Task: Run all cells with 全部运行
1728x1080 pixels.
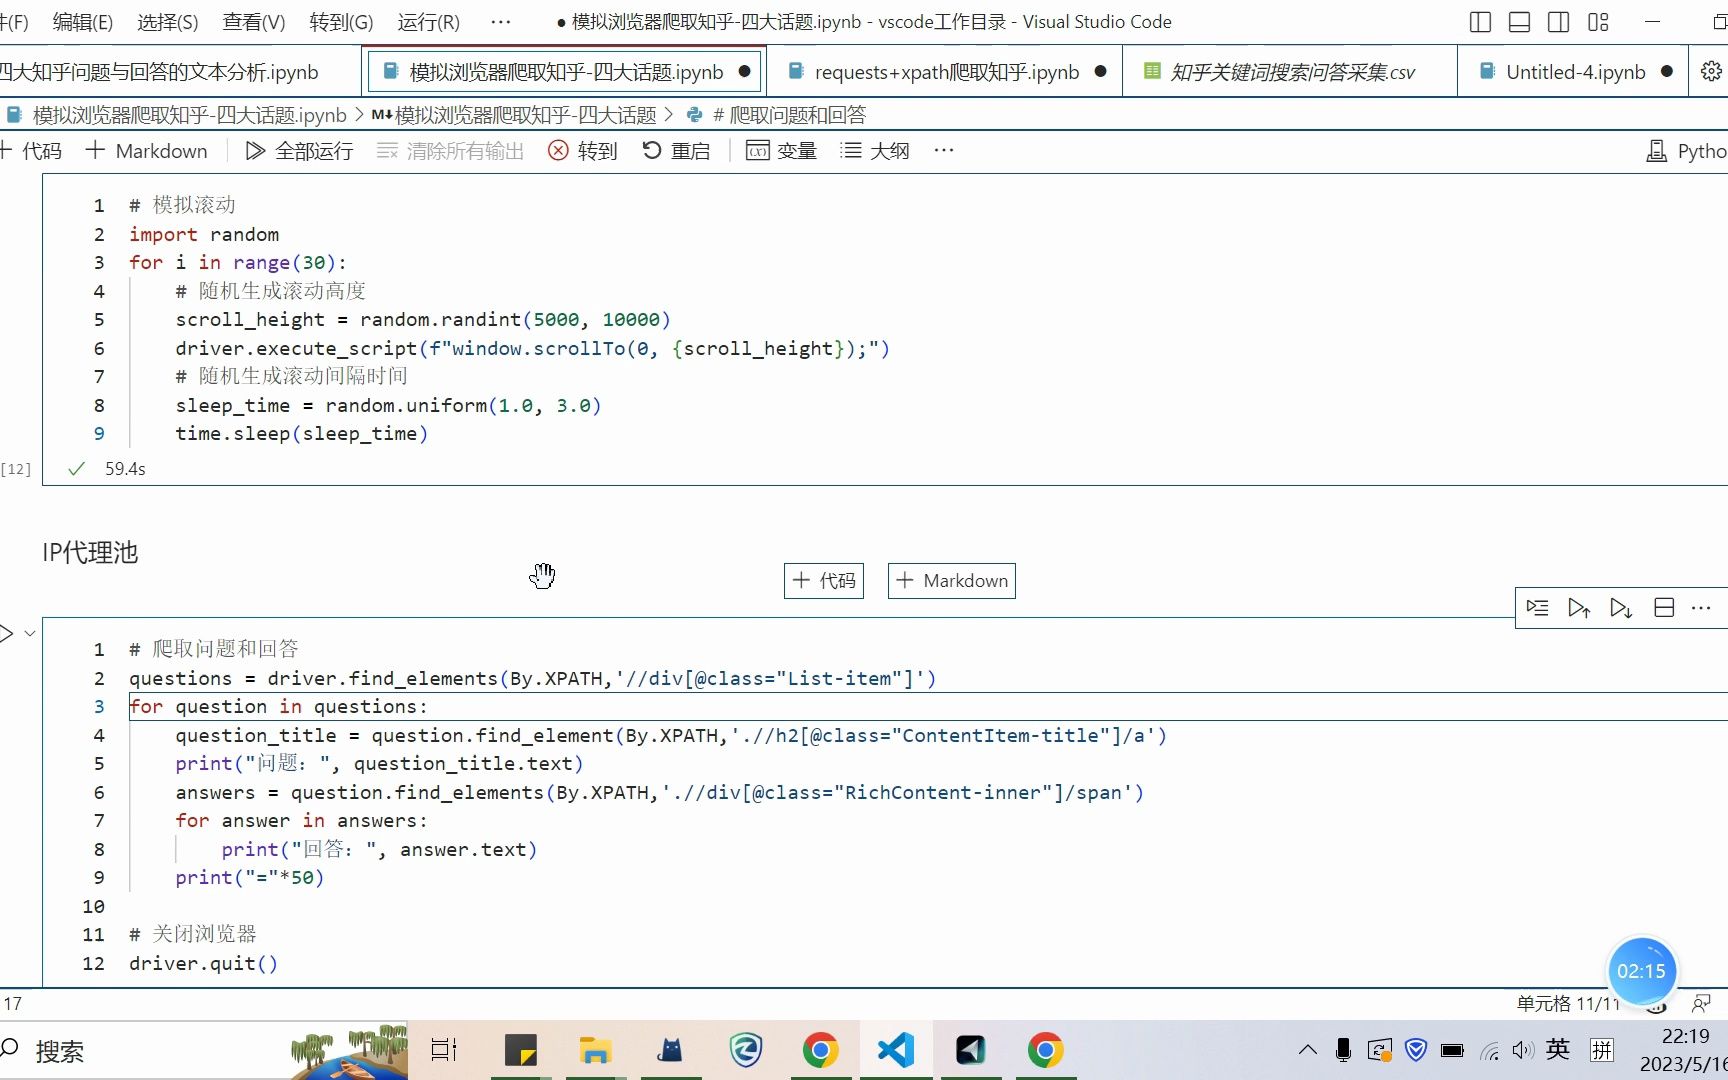Action: tap(299, 151)
